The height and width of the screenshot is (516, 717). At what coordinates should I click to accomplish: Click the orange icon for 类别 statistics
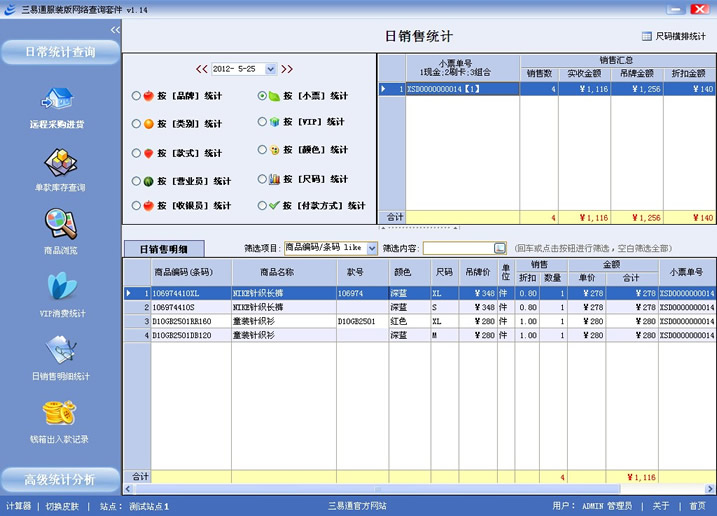[149, 124]
